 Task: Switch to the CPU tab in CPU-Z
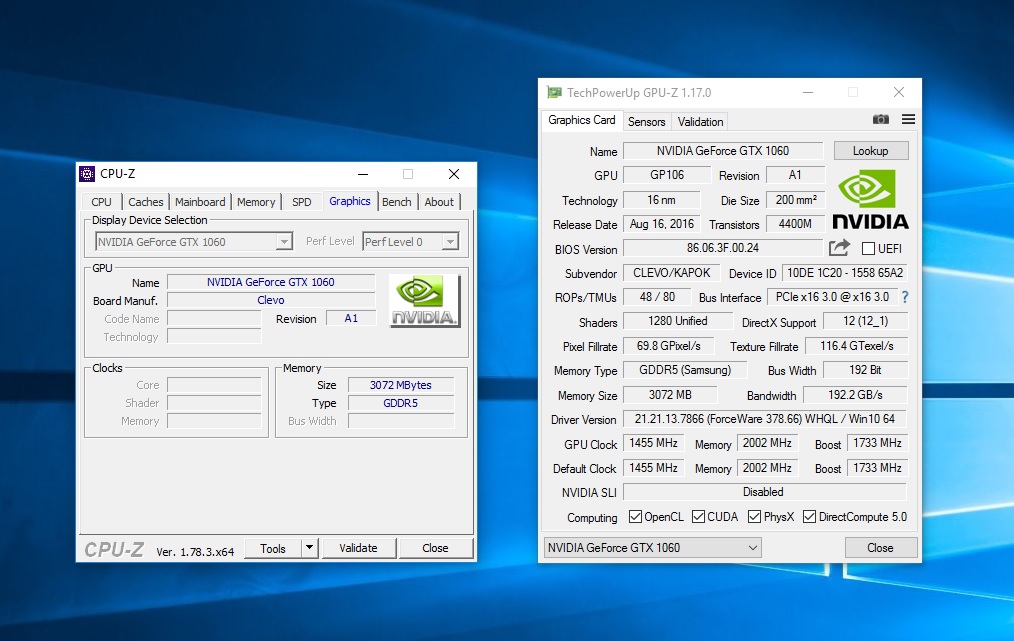(102, 202)
